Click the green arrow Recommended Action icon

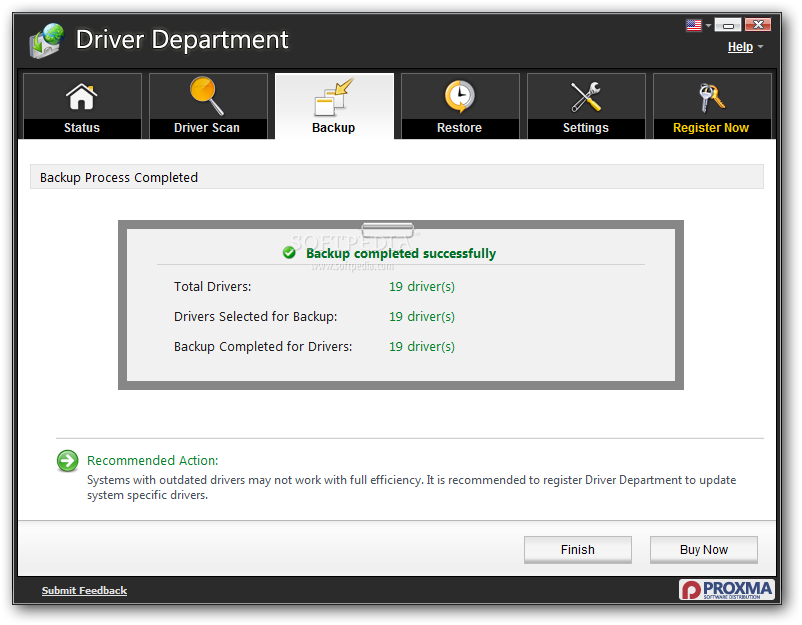[x=68, y=461]
